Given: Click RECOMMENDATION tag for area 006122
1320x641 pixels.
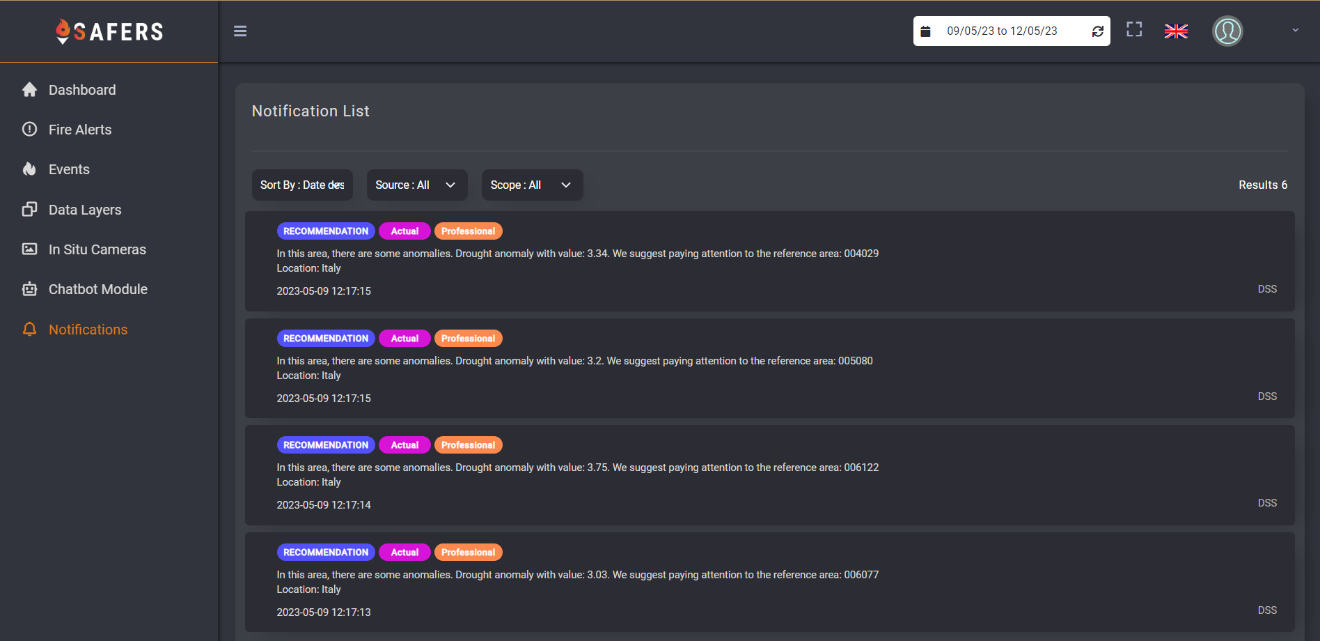Looking at the screenshot, I should (x=326, y=445).
